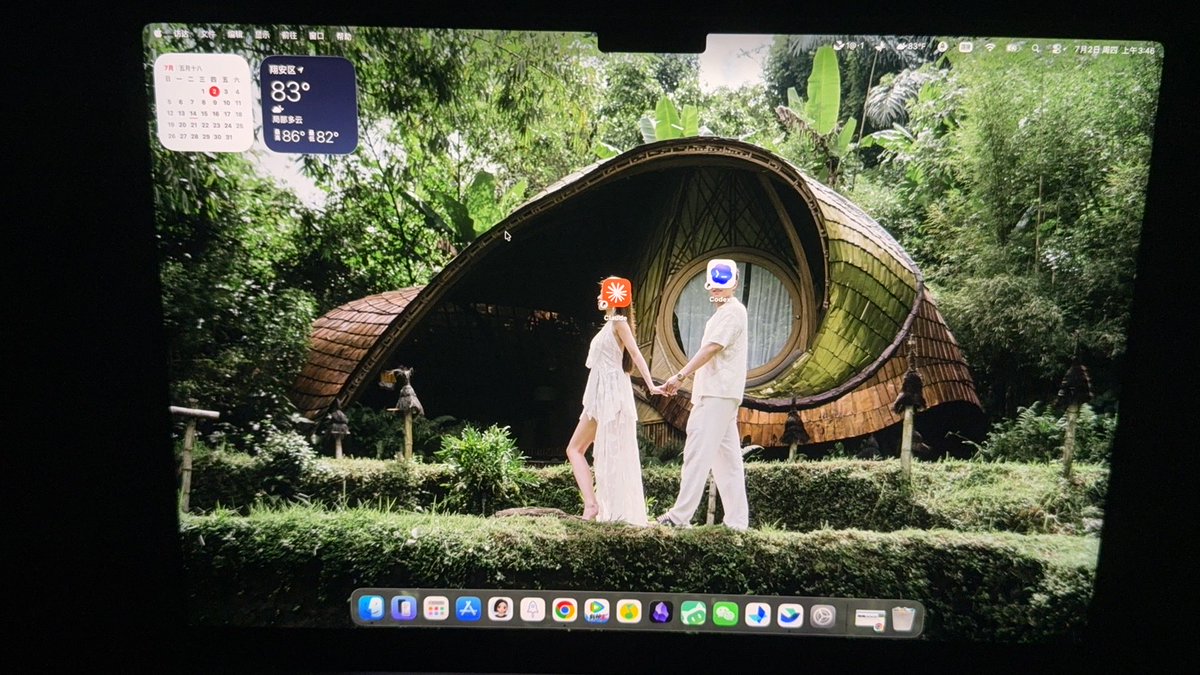Viewport: 1200px width, 675px height.
Task: Select the Codex desktop icon
Action: click(x=721, y=274)
